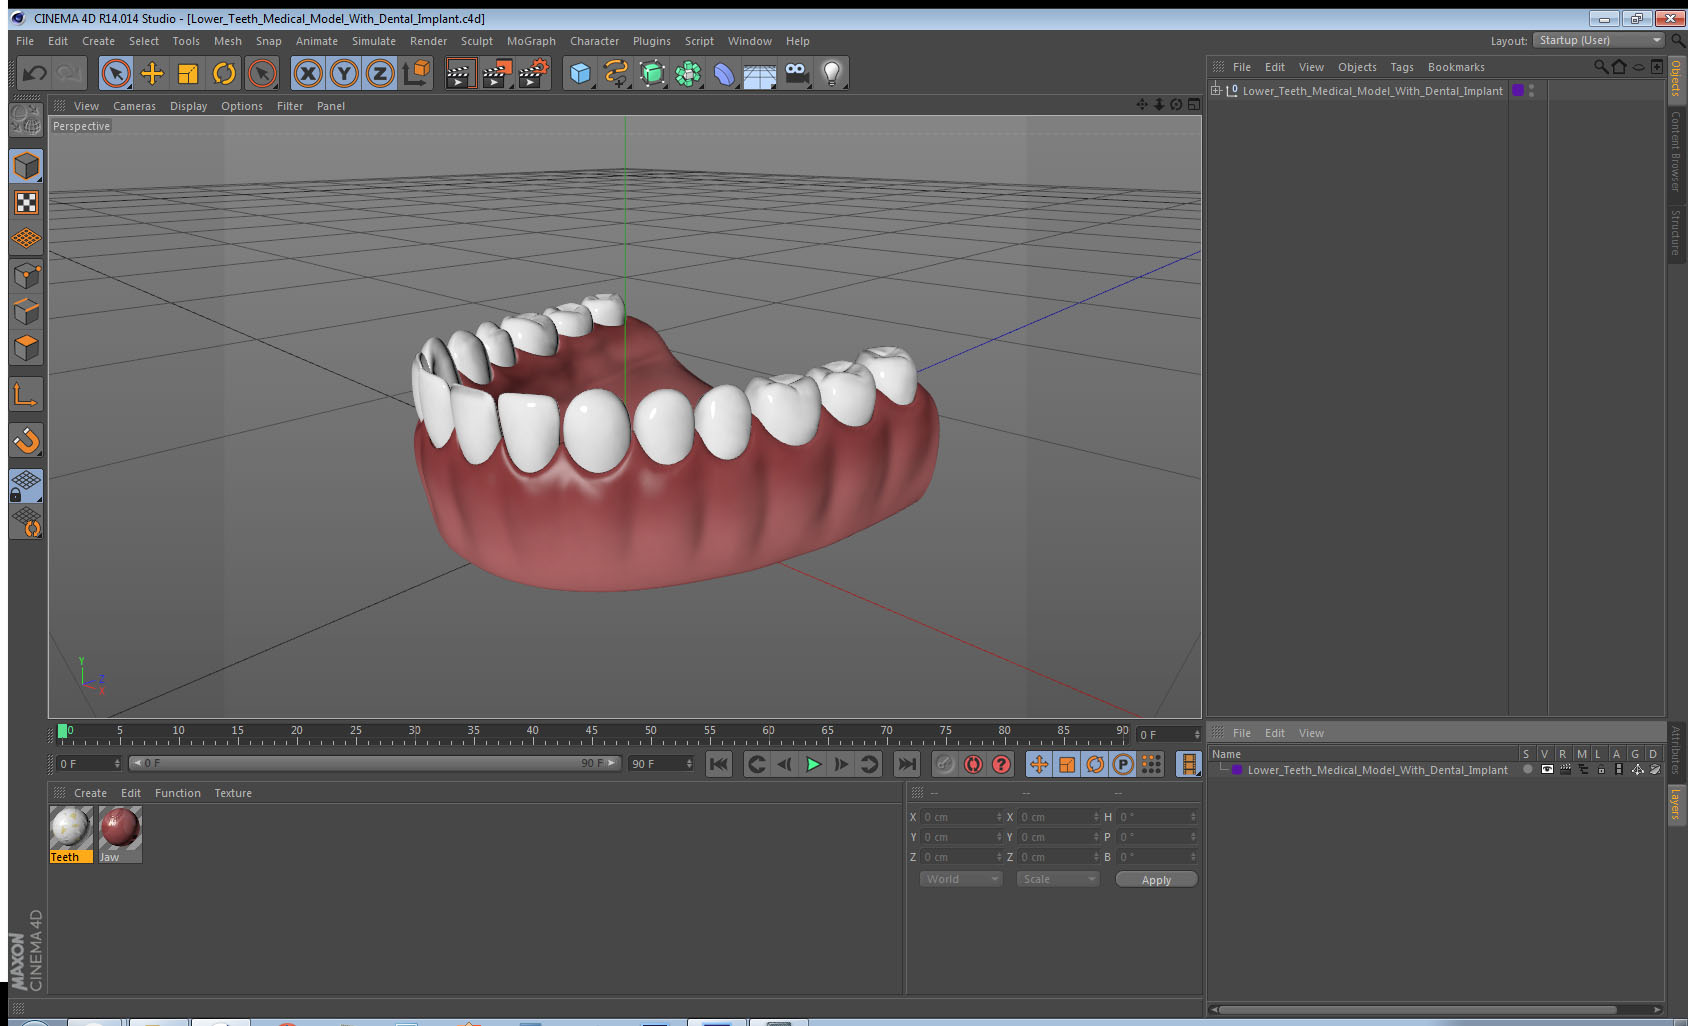Select the Scale tool in top toolbar
This screenshot has height=1026, width=1688.
pos(188,73)
